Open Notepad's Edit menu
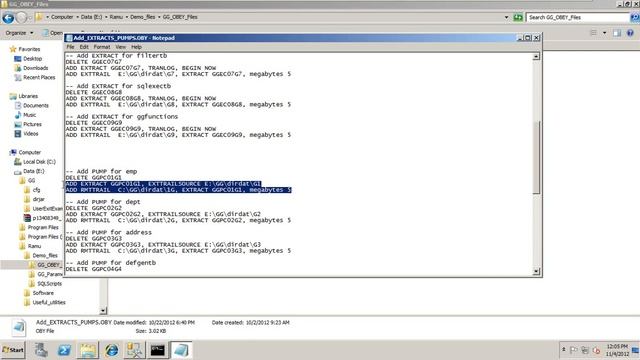 [x=84, y=47]
